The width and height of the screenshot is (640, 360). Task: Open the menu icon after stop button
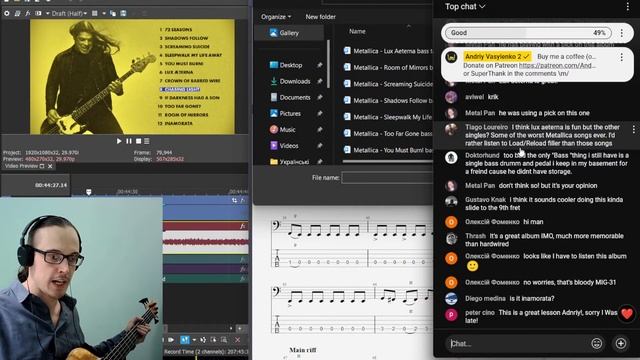(147, 141)
